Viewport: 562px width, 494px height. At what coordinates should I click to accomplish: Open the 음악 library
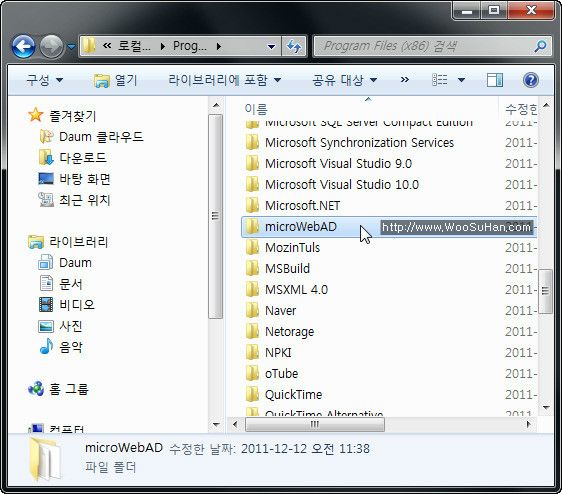(61, 347)
